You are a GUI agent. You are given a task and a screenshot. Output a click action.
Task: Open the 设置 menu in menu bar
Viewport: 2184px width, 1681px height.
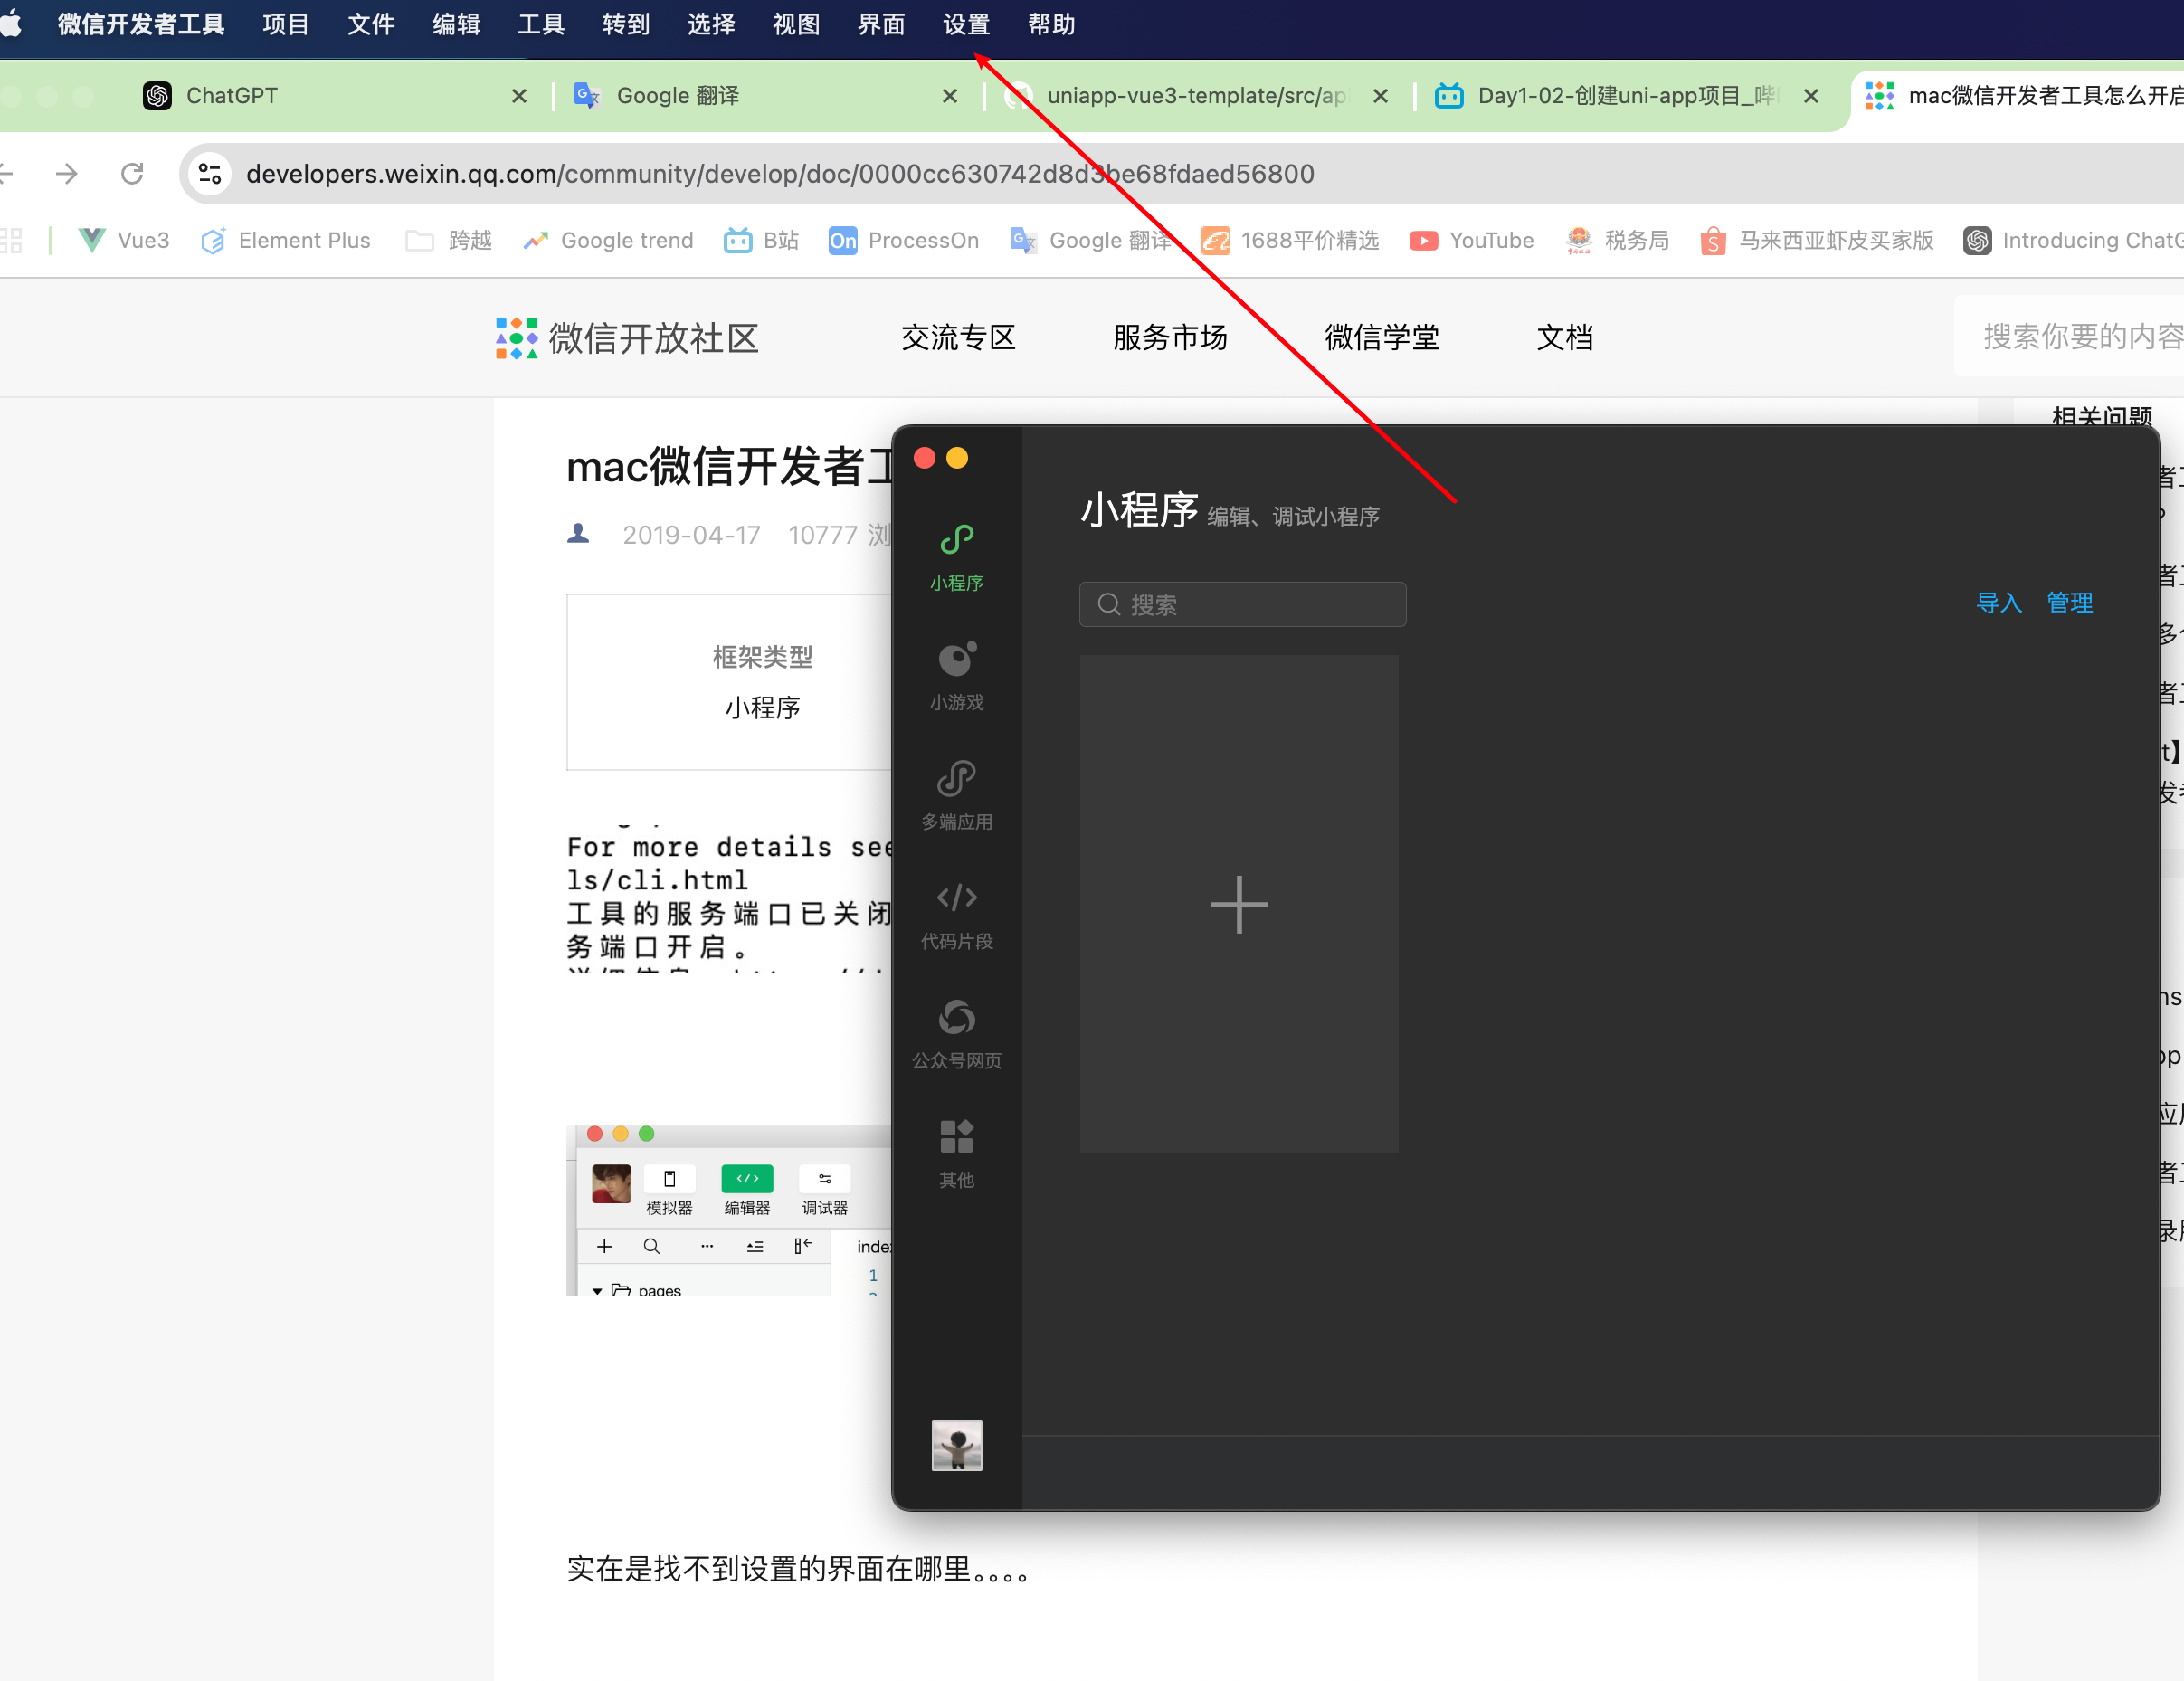[965, 24]
